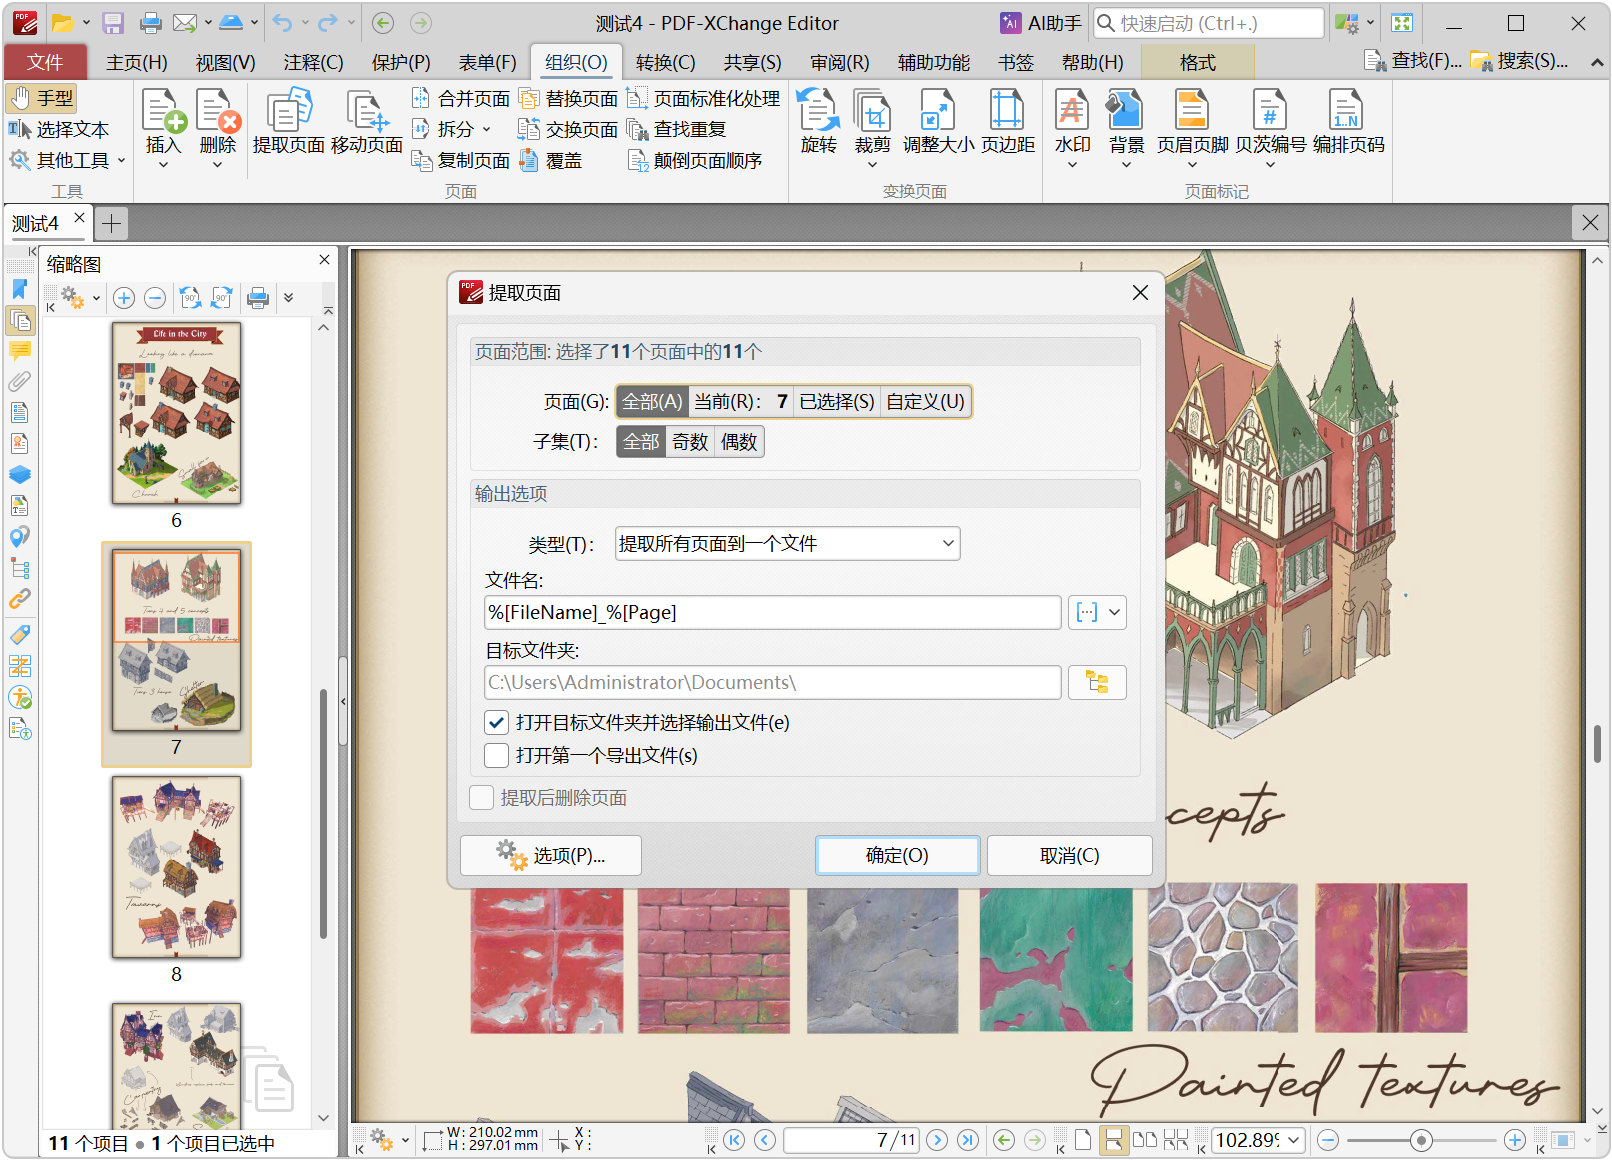Screen dimensions: 1612x1160
Task: Expand status bar options gear dropdown
Action: [405, 1140]
